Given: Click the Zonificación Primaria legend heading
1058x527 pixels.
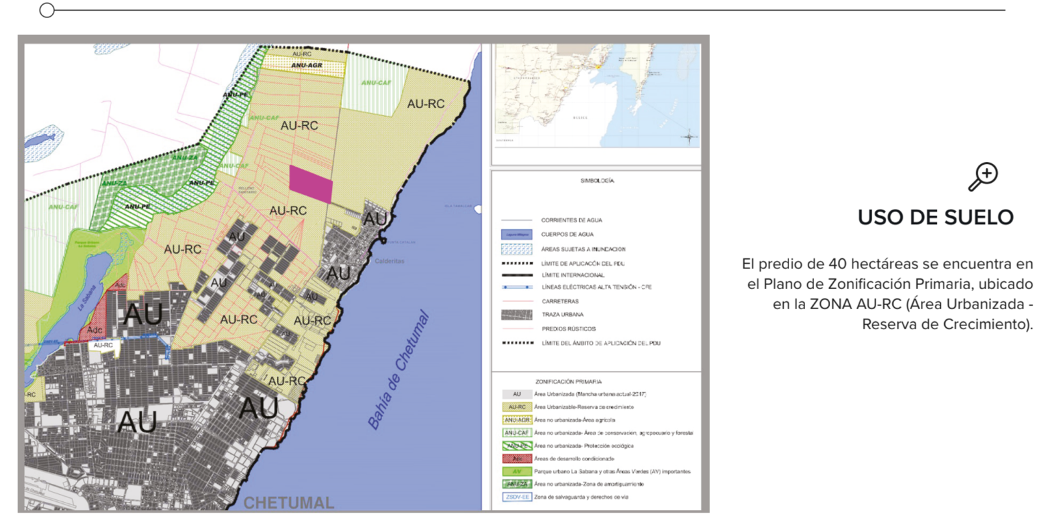Looking at the screenshot, I should click(x=567, y=381).
